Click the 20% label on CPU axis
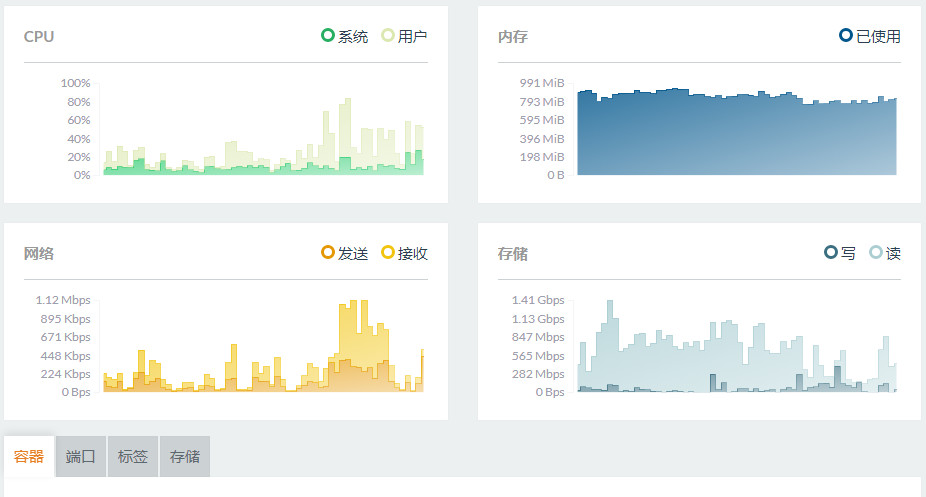The width and height of the screenshot is (926, 497). pos(79,157)
